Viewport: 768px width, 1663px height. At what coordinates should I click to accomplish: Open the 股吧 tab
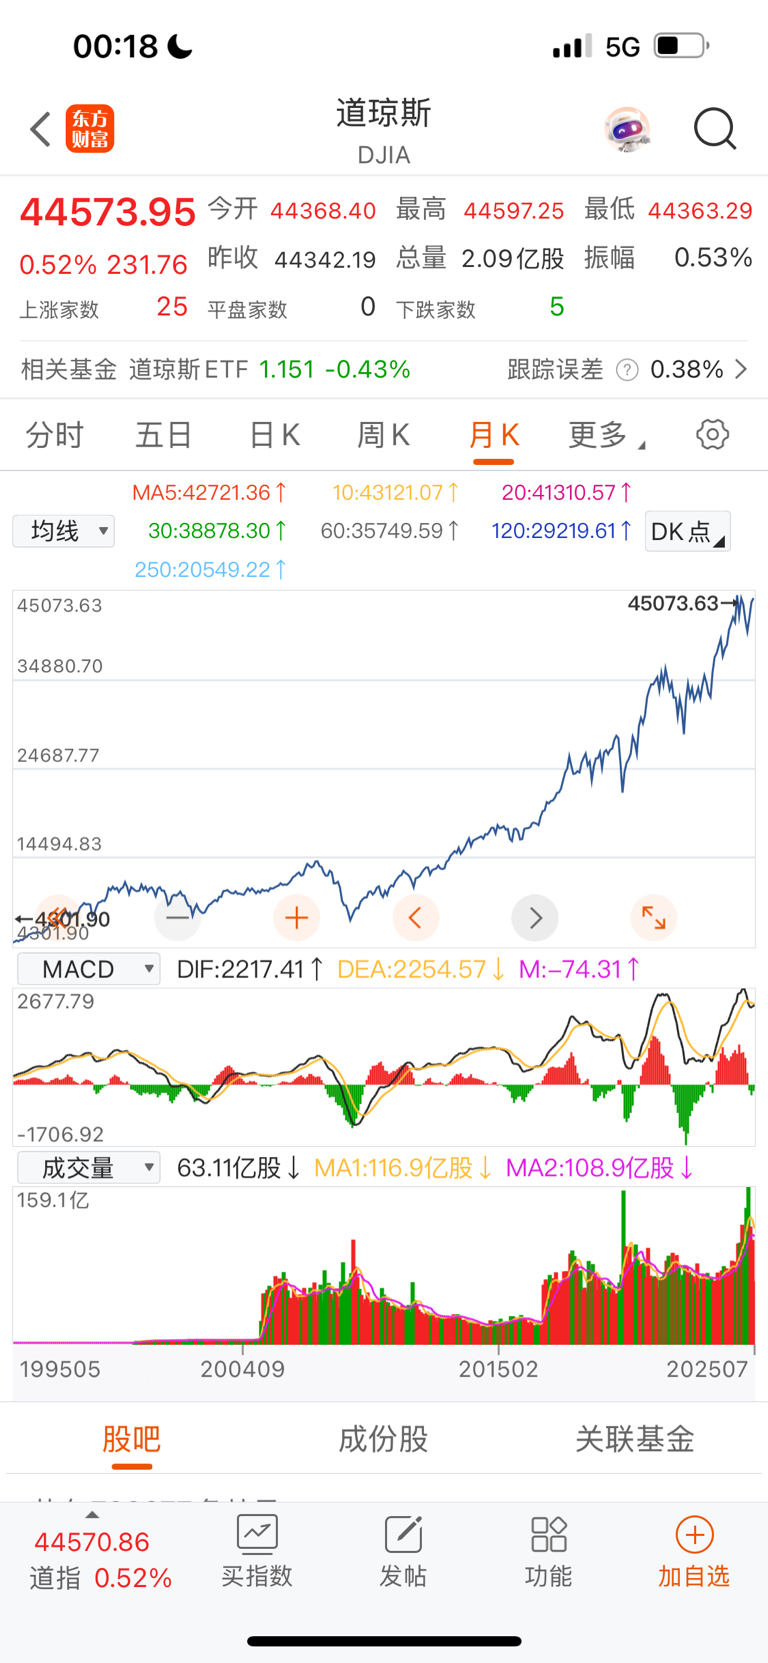[132, 1439]
